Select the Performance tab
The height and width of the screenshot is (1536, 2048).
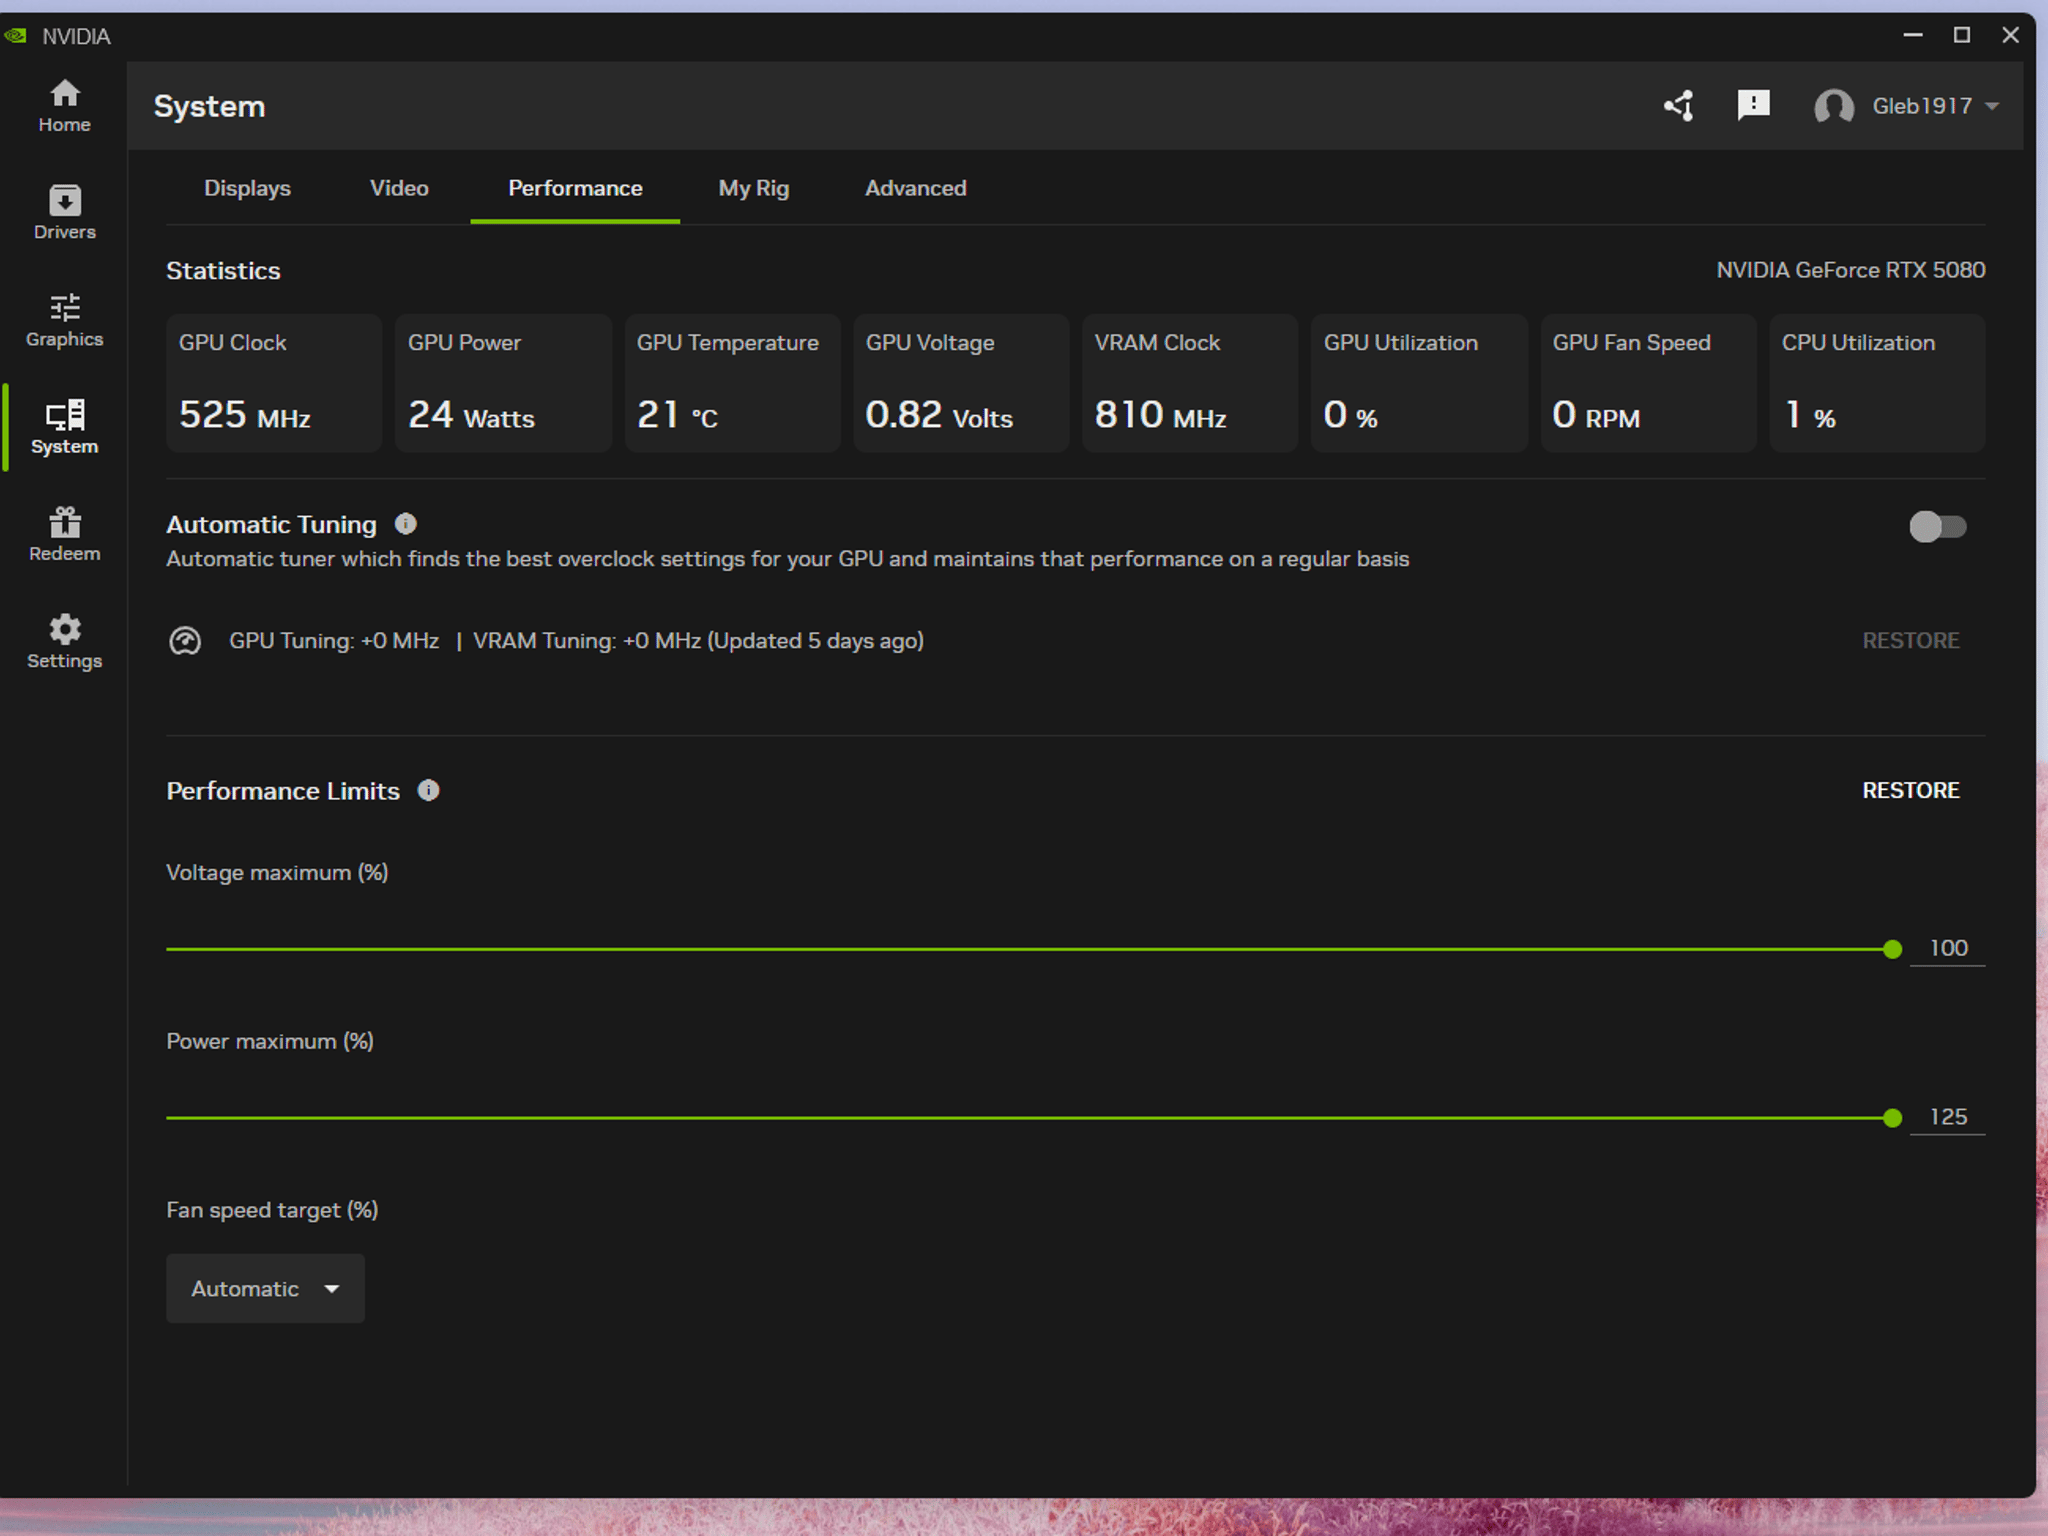pos(575,188)
